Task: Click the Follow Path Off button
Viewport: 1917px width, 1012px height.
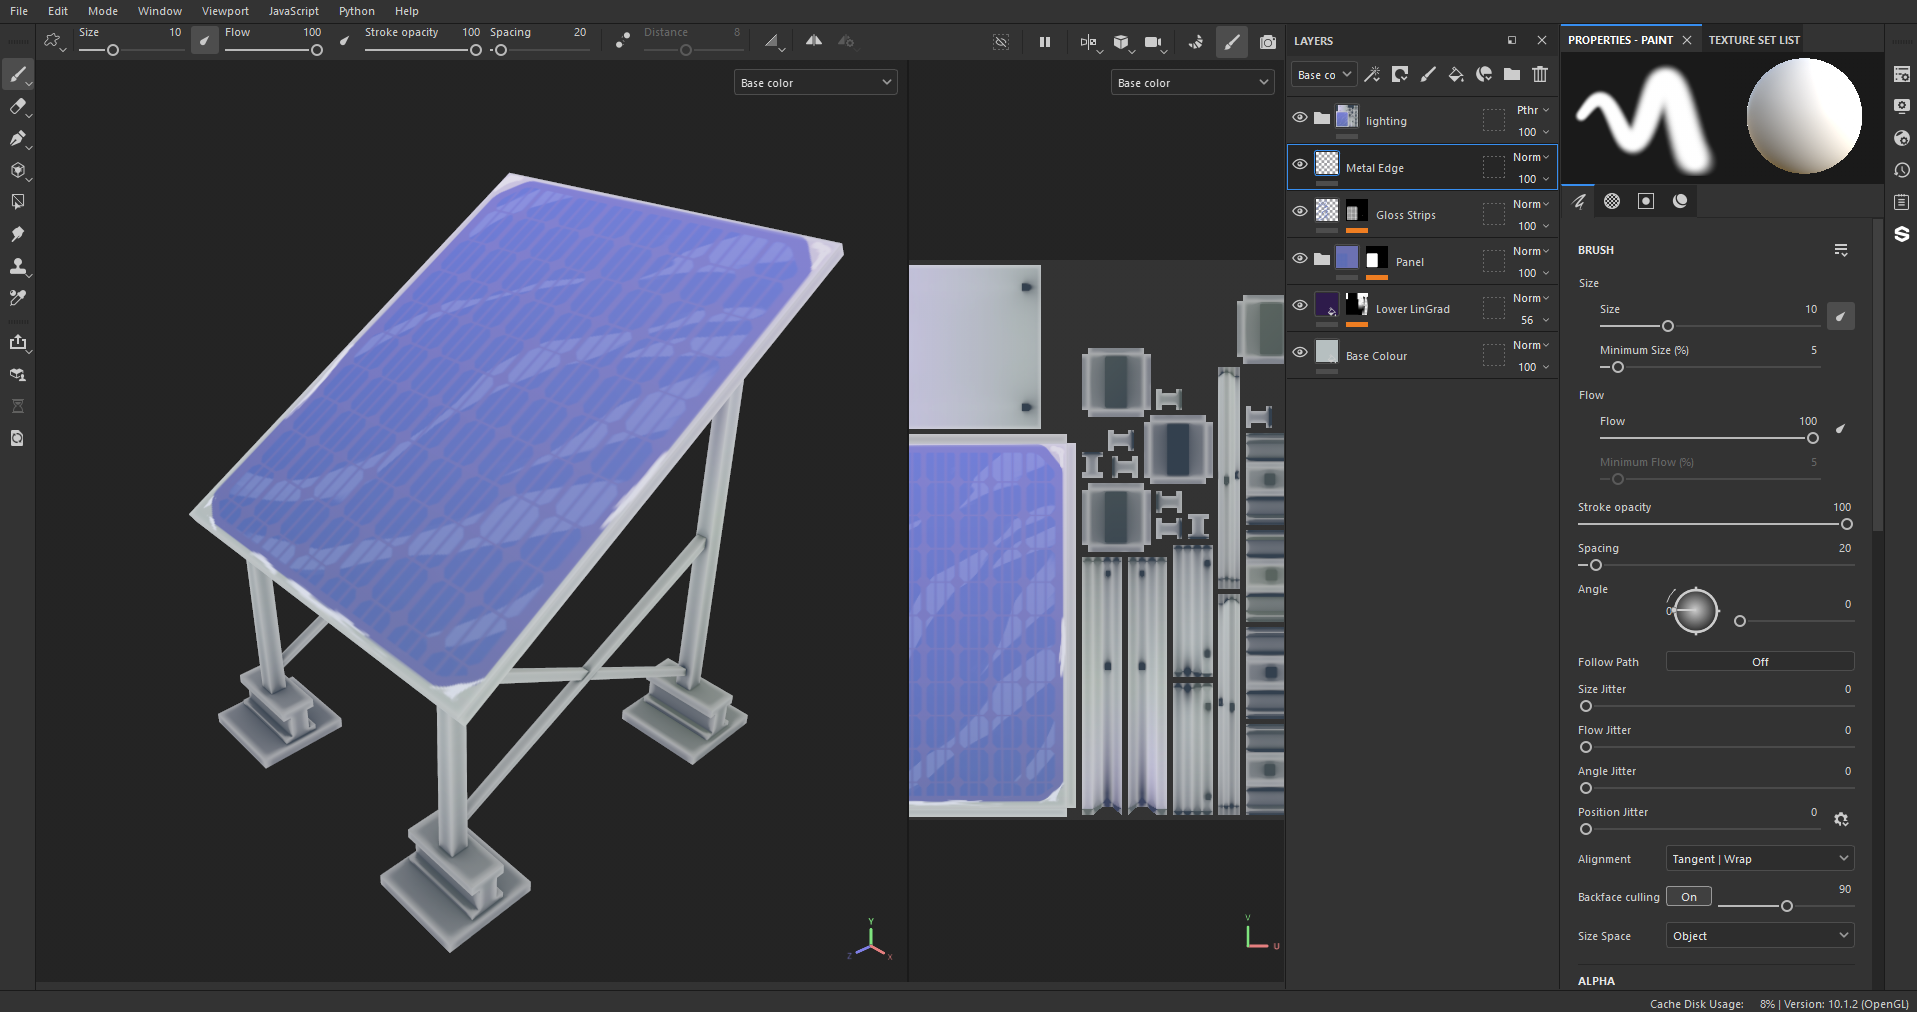Action: [1759, 662]
